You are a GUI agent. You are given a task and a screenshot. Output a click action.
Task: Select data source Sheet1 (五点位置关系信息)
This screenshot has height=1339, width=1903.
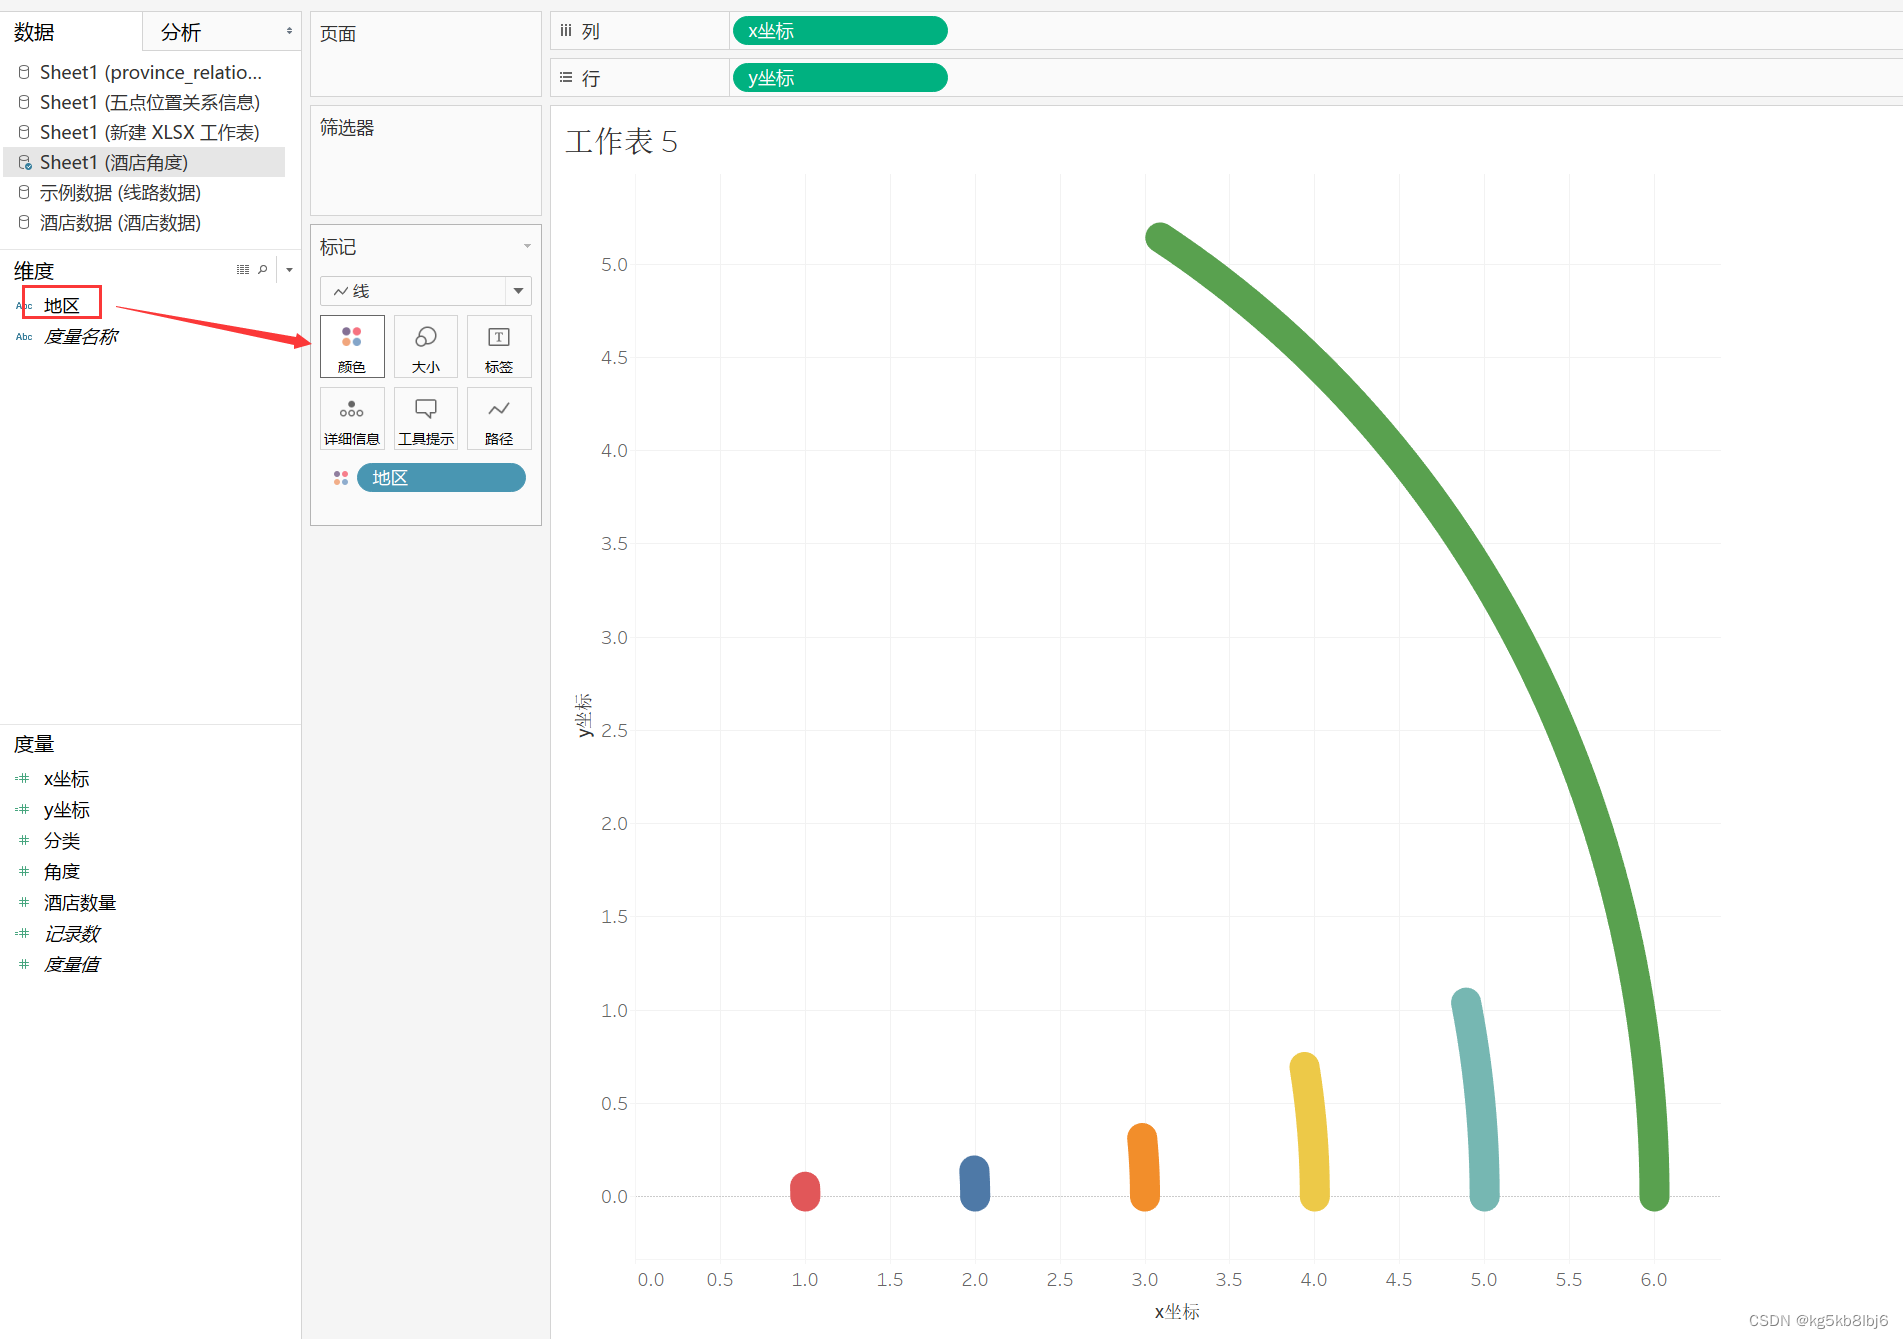pyautogui.click(x=150, y=102)
